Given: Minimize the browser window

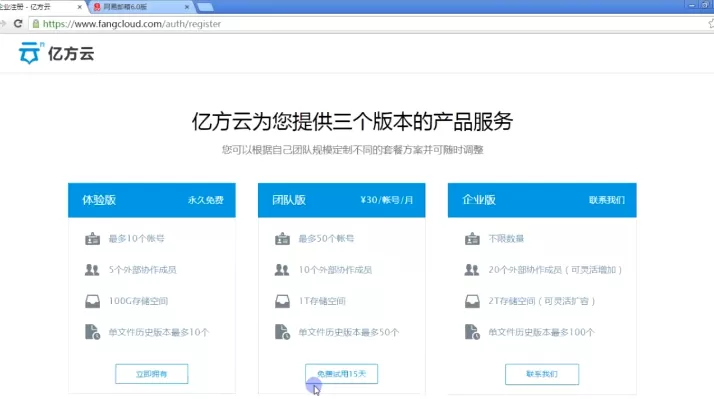Looking at the screenshot, I should click(x=692, y=5).
